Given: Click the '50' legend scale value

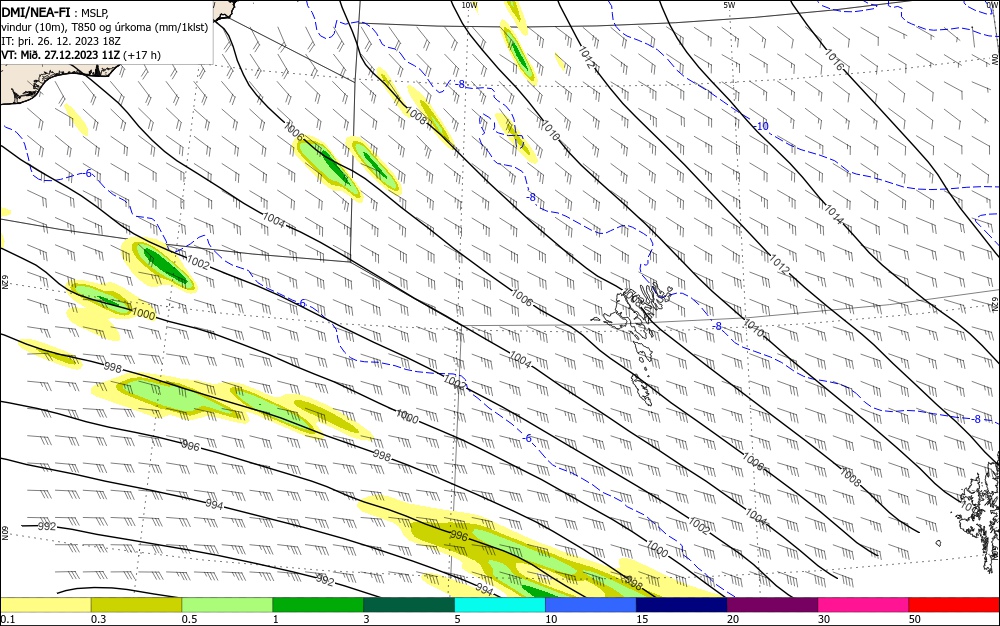Looking at the screenshot, I should (915, 619).
